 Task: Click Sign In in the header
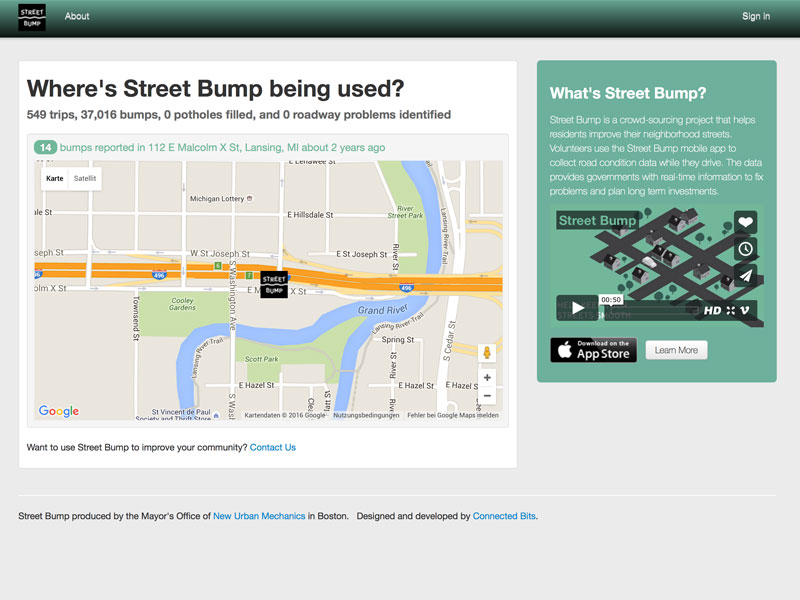click(756, 16)
